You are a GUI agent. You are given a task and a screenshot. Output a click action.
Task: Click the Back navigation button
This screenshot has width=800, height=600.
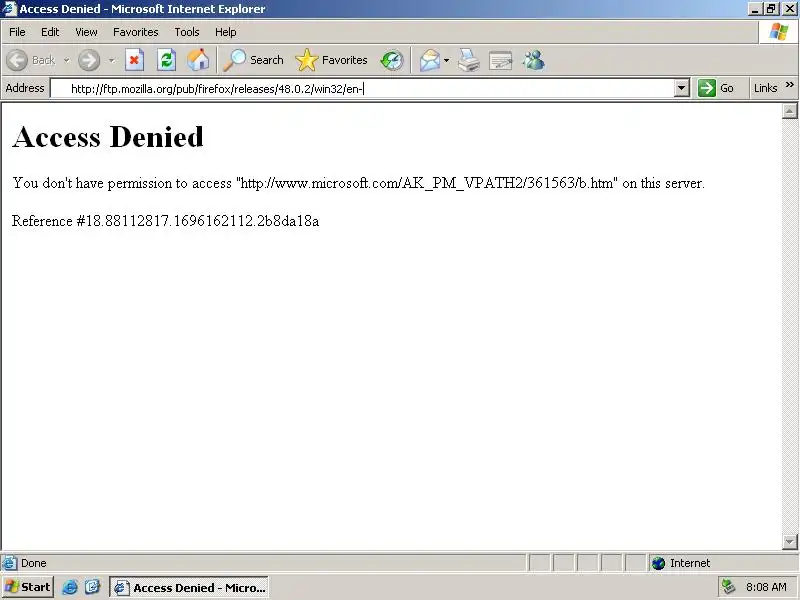[x=31, y=60]
